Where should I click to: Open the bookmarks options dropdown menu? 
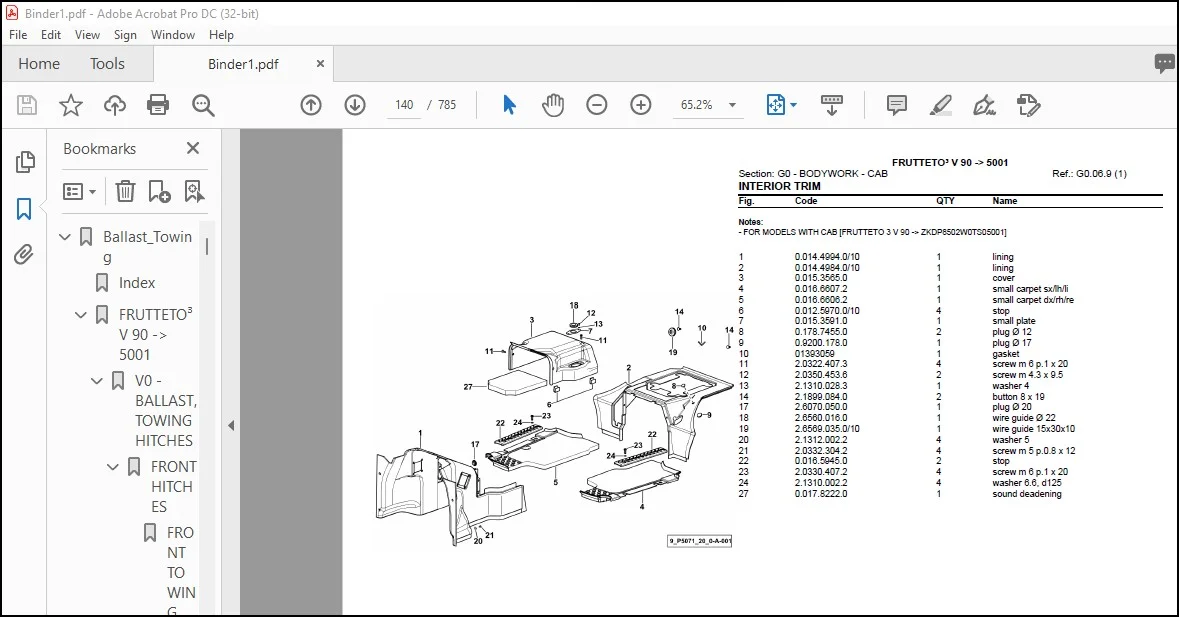tap(79, 192)
